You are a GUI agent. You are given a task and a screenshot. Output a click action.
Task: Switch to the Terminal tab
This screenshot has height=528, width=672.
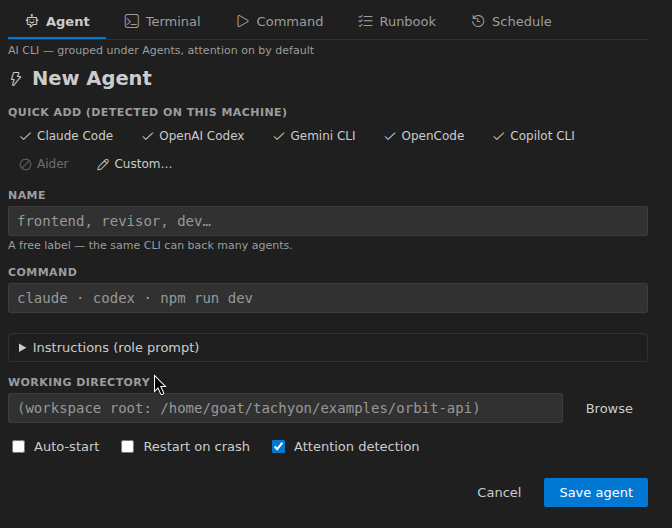162,21
